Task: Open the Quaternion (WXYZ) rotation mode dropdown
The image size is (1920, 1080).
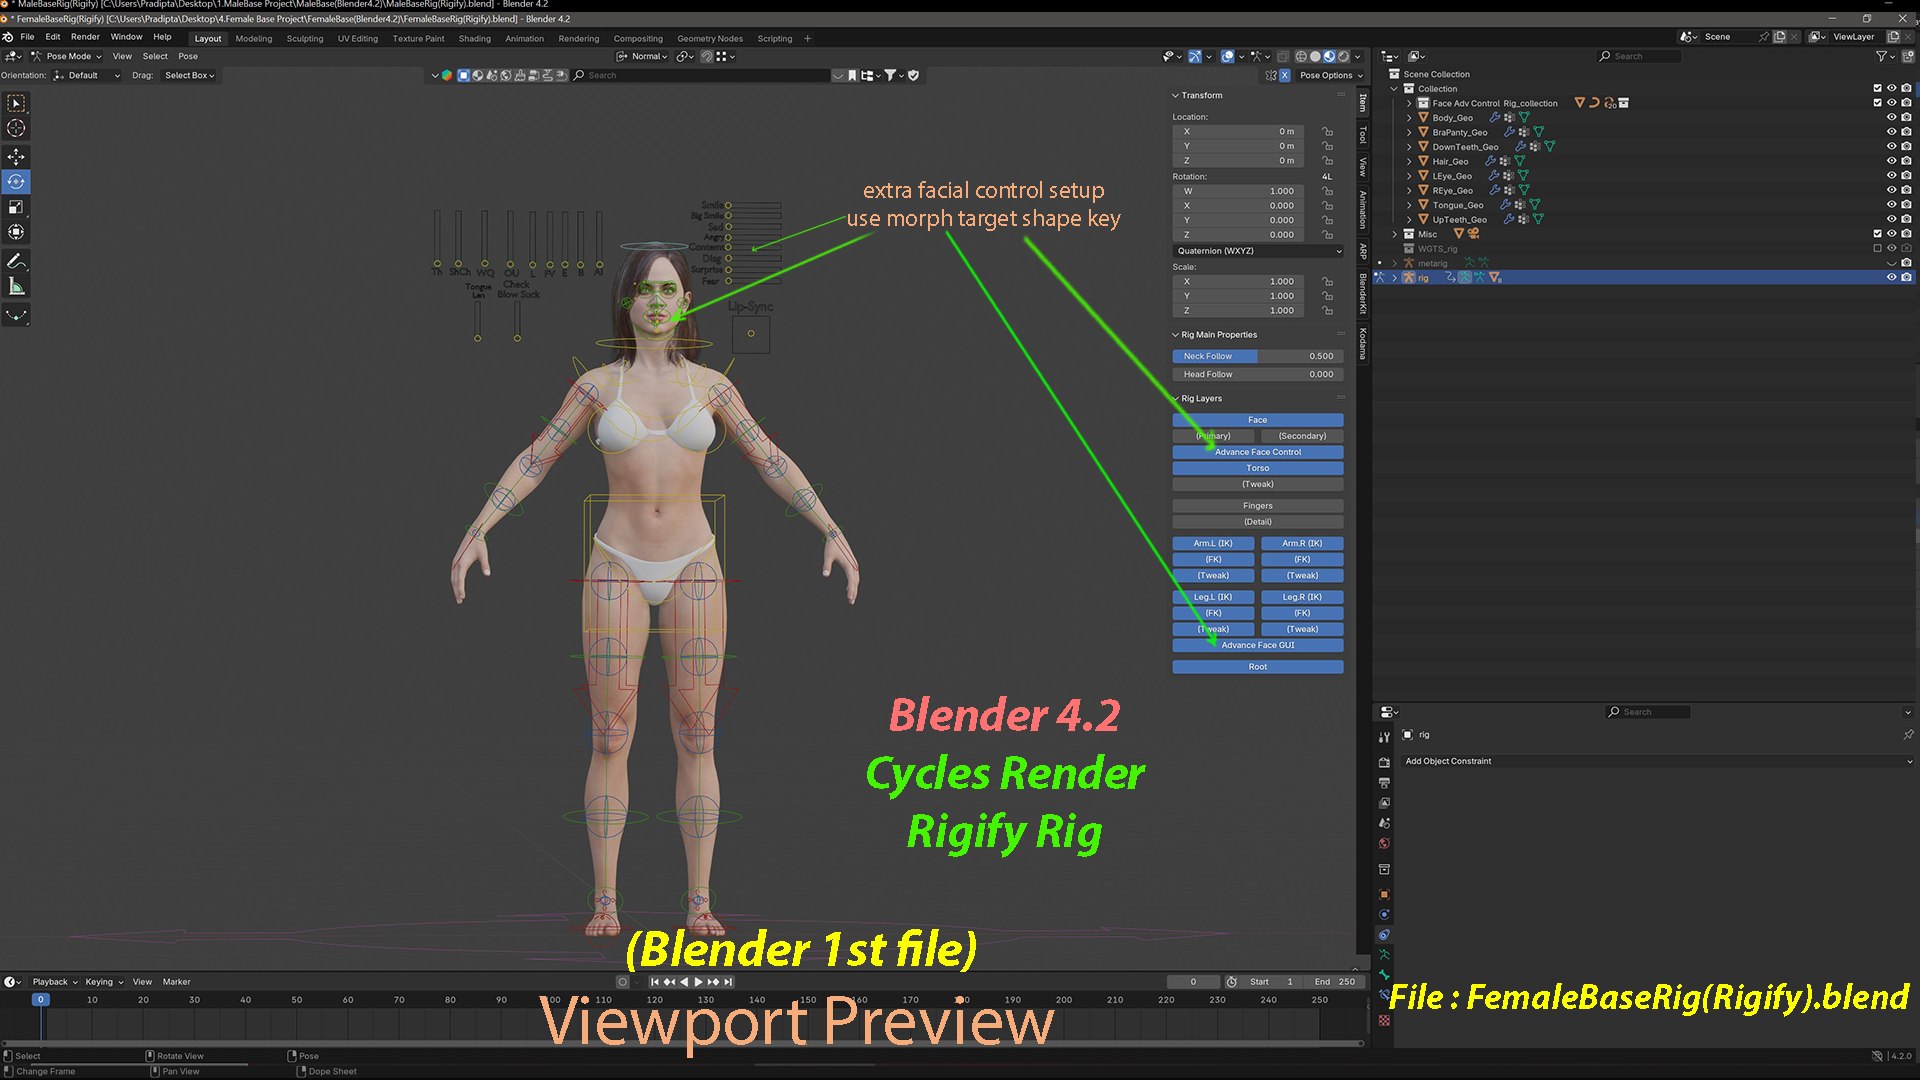Action: [x=1258, y=251]
